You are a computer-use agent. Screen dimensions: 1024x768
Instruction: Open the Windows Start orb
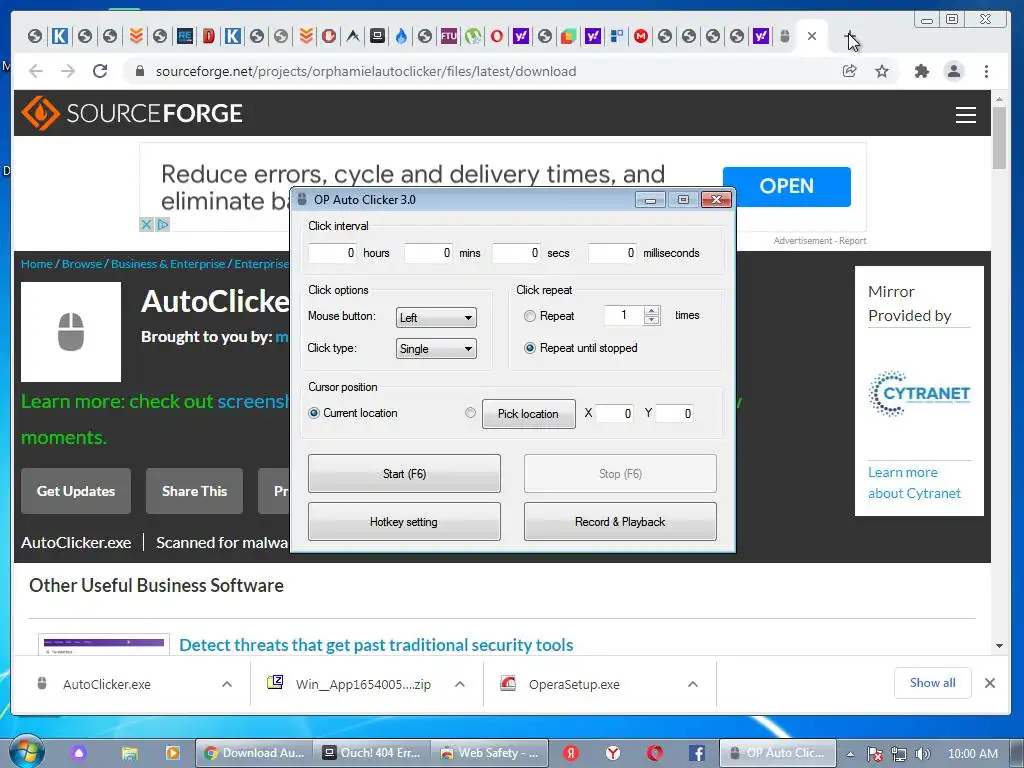click(x=27, y=752)
